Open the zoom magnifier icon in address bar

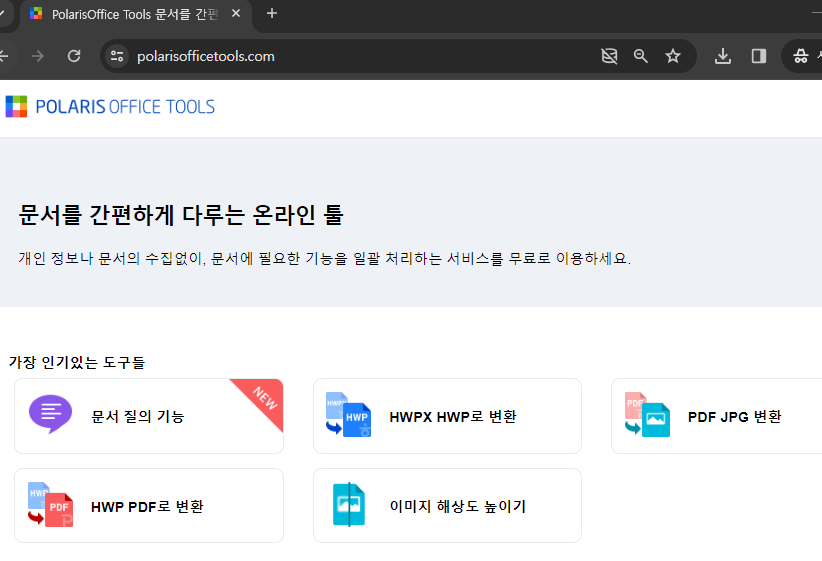[x=641, y=56]
